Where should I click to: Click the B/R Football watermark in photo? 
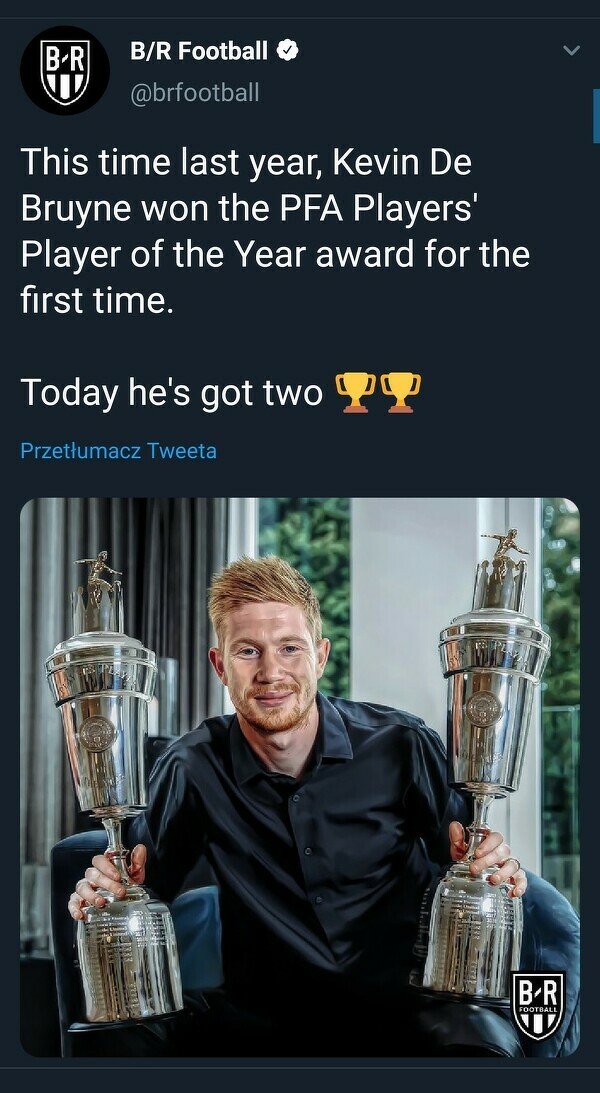tap(538, 1007)
